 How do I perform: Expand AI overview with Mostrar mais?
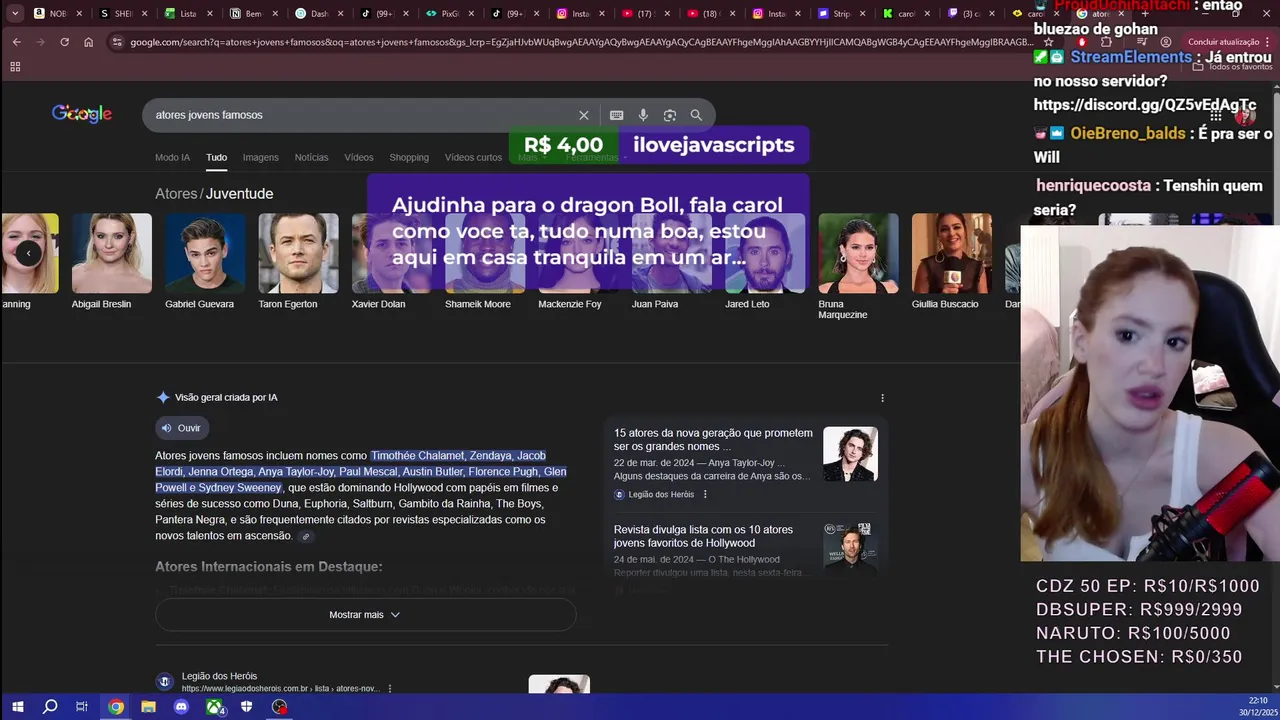pyautogui.click(x=365, y=615)
